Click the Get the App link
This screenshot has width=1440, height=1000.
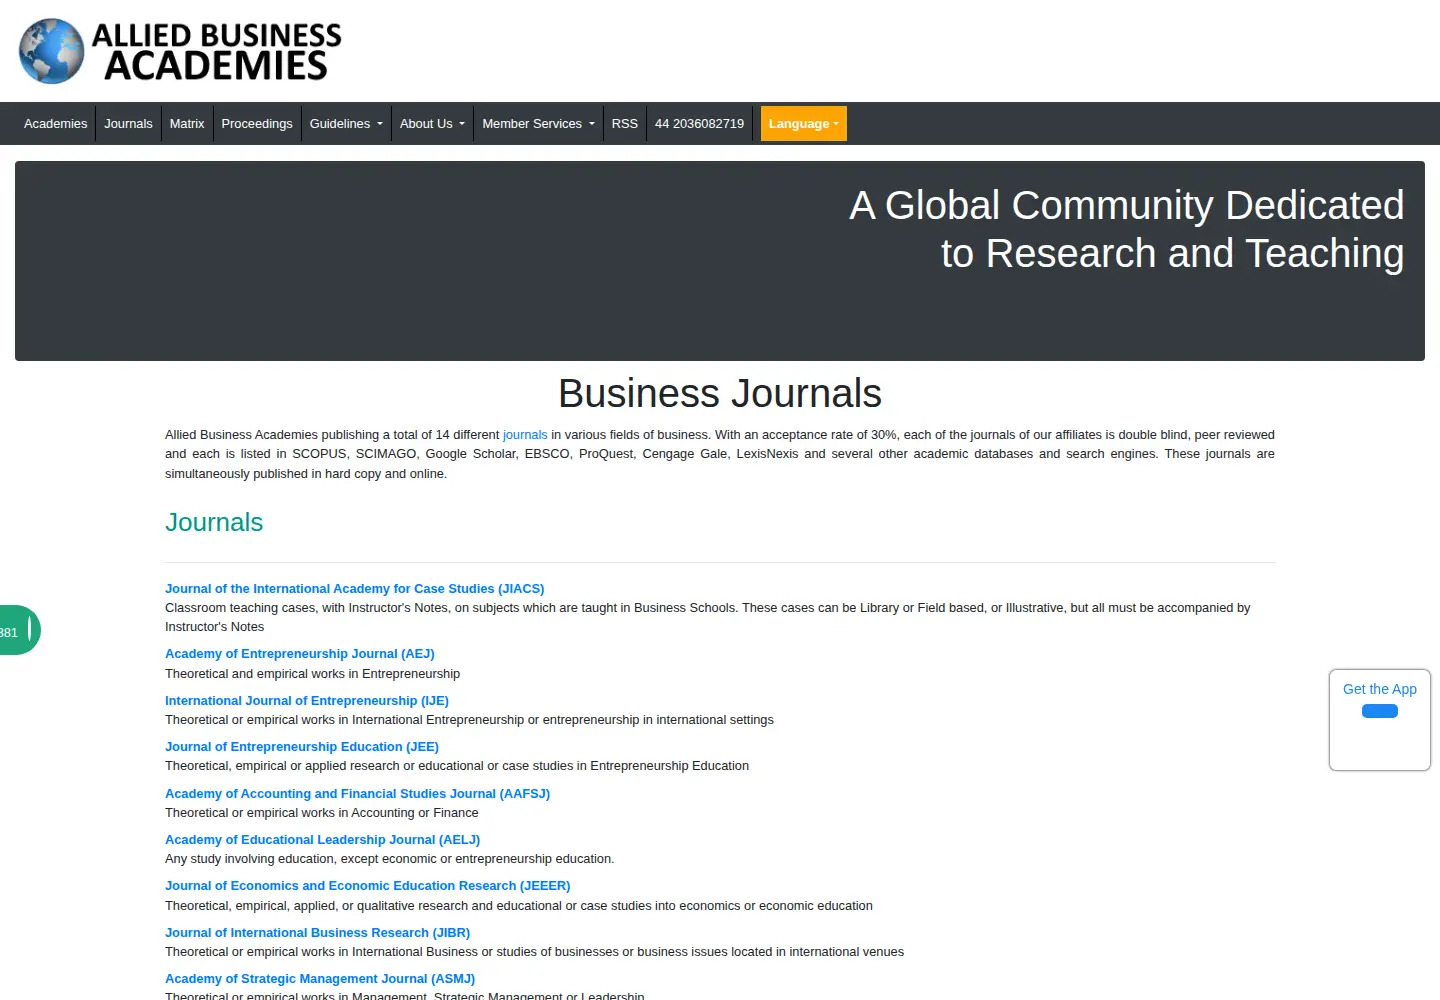pyautogui.click(x=1380, y=689)
